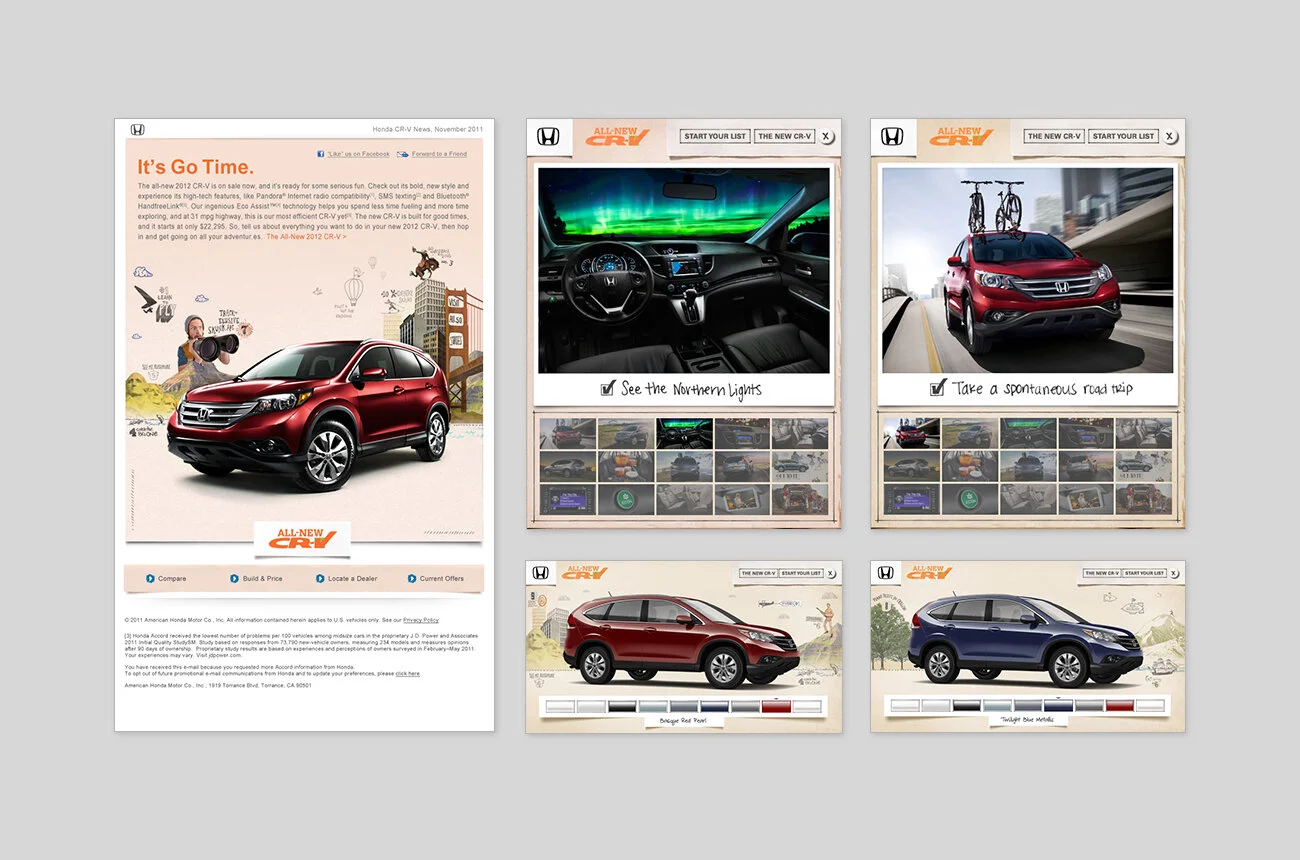This screenshot has width=1300, height=860.
Task: Click the Honda logo in the Northern Lights panel
Action: [x=548, y=137]
